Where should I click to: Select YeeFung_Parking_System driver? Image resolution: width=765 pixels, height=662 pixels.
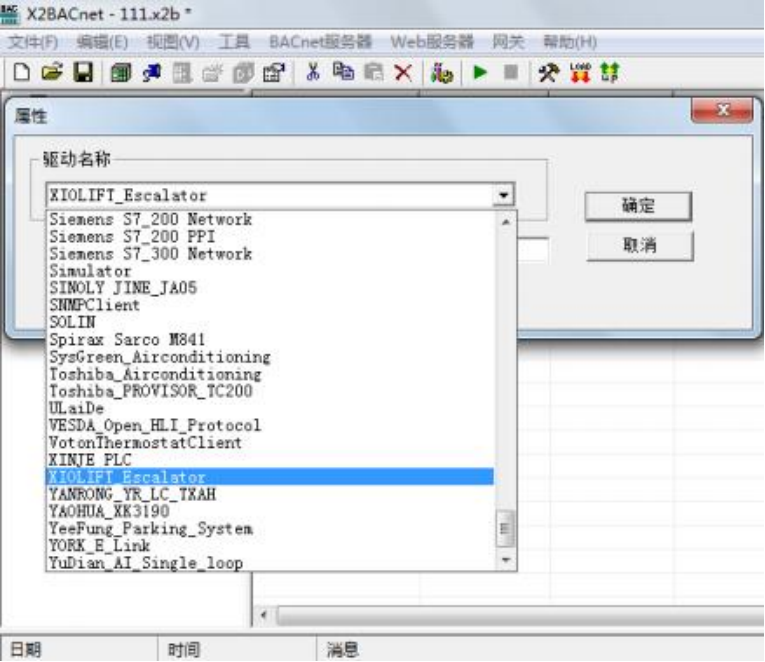[x=270, y=528]
